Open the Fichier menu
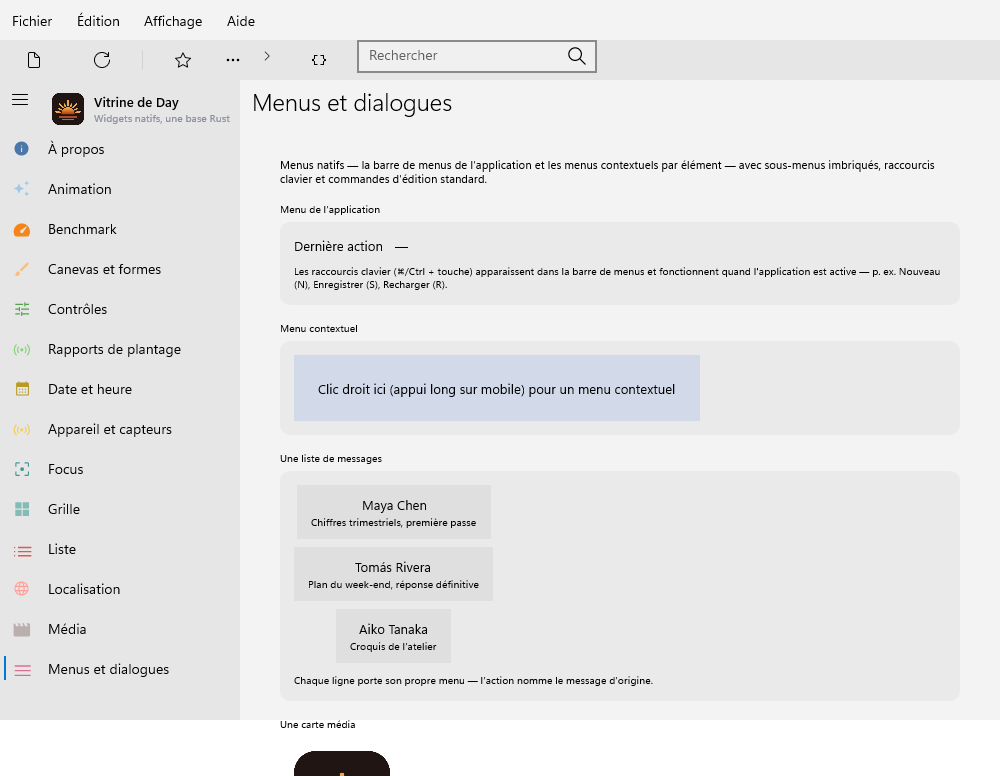The image size is (1000, 776). click(32, 21)
